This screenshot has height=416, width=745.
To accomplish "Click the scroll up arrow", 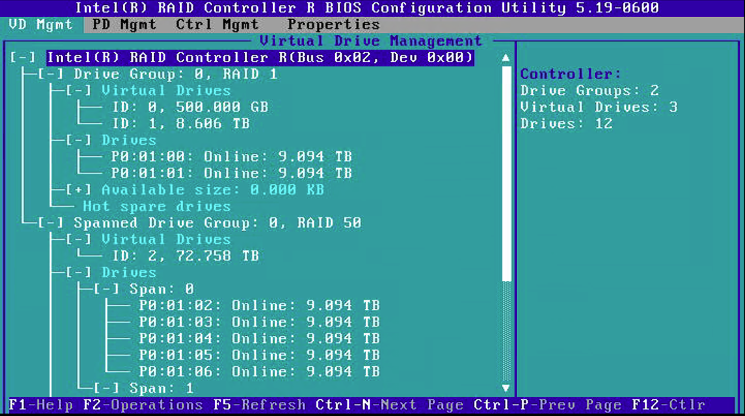I will click(506, 58).
